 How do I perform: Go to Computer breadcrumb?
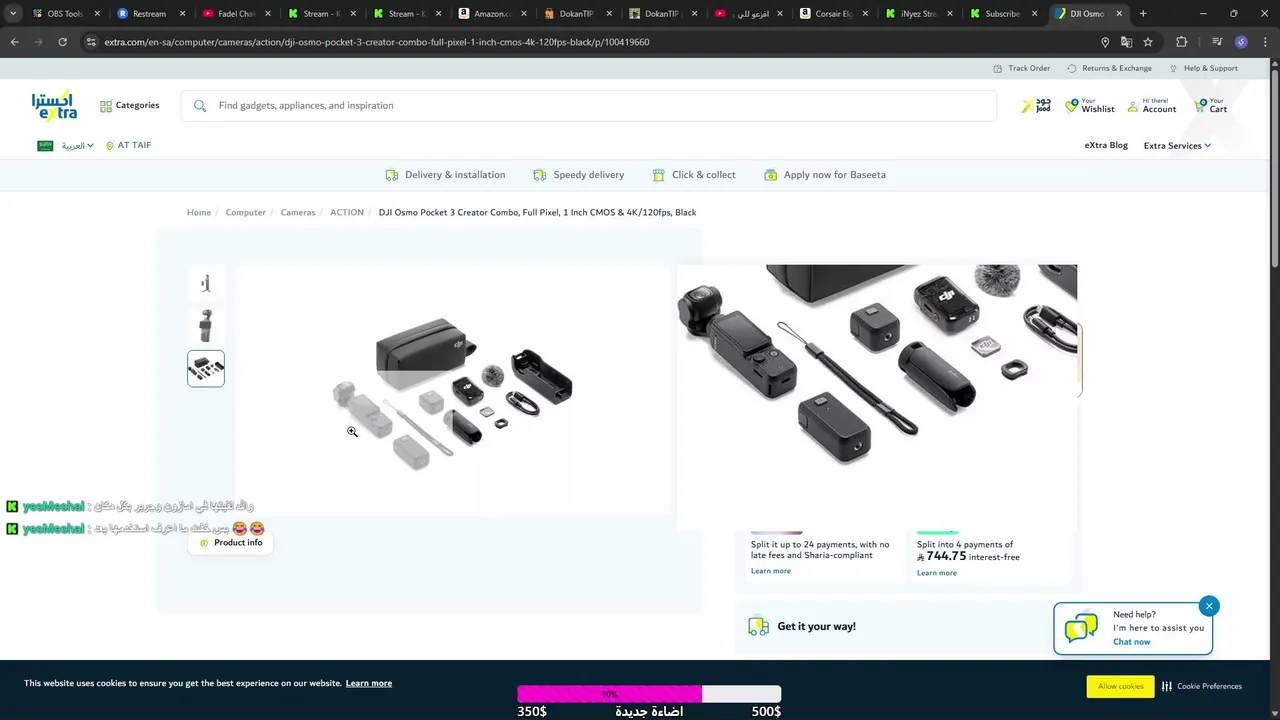point(245,212)
